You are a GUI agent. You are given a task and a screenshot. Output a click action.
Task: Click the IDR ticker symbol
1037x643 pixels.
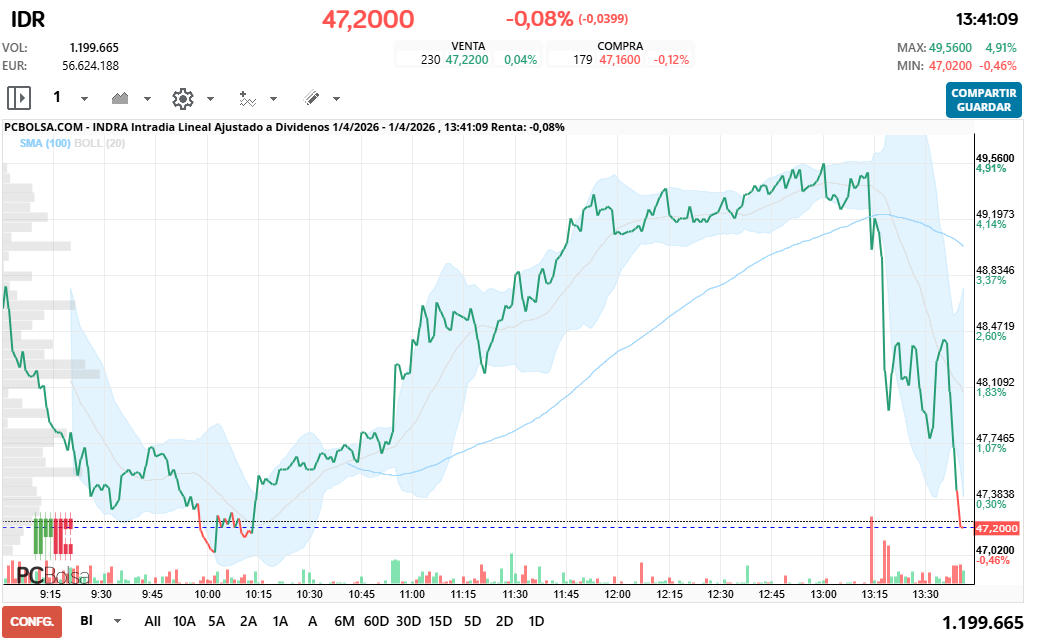[28, 19]
